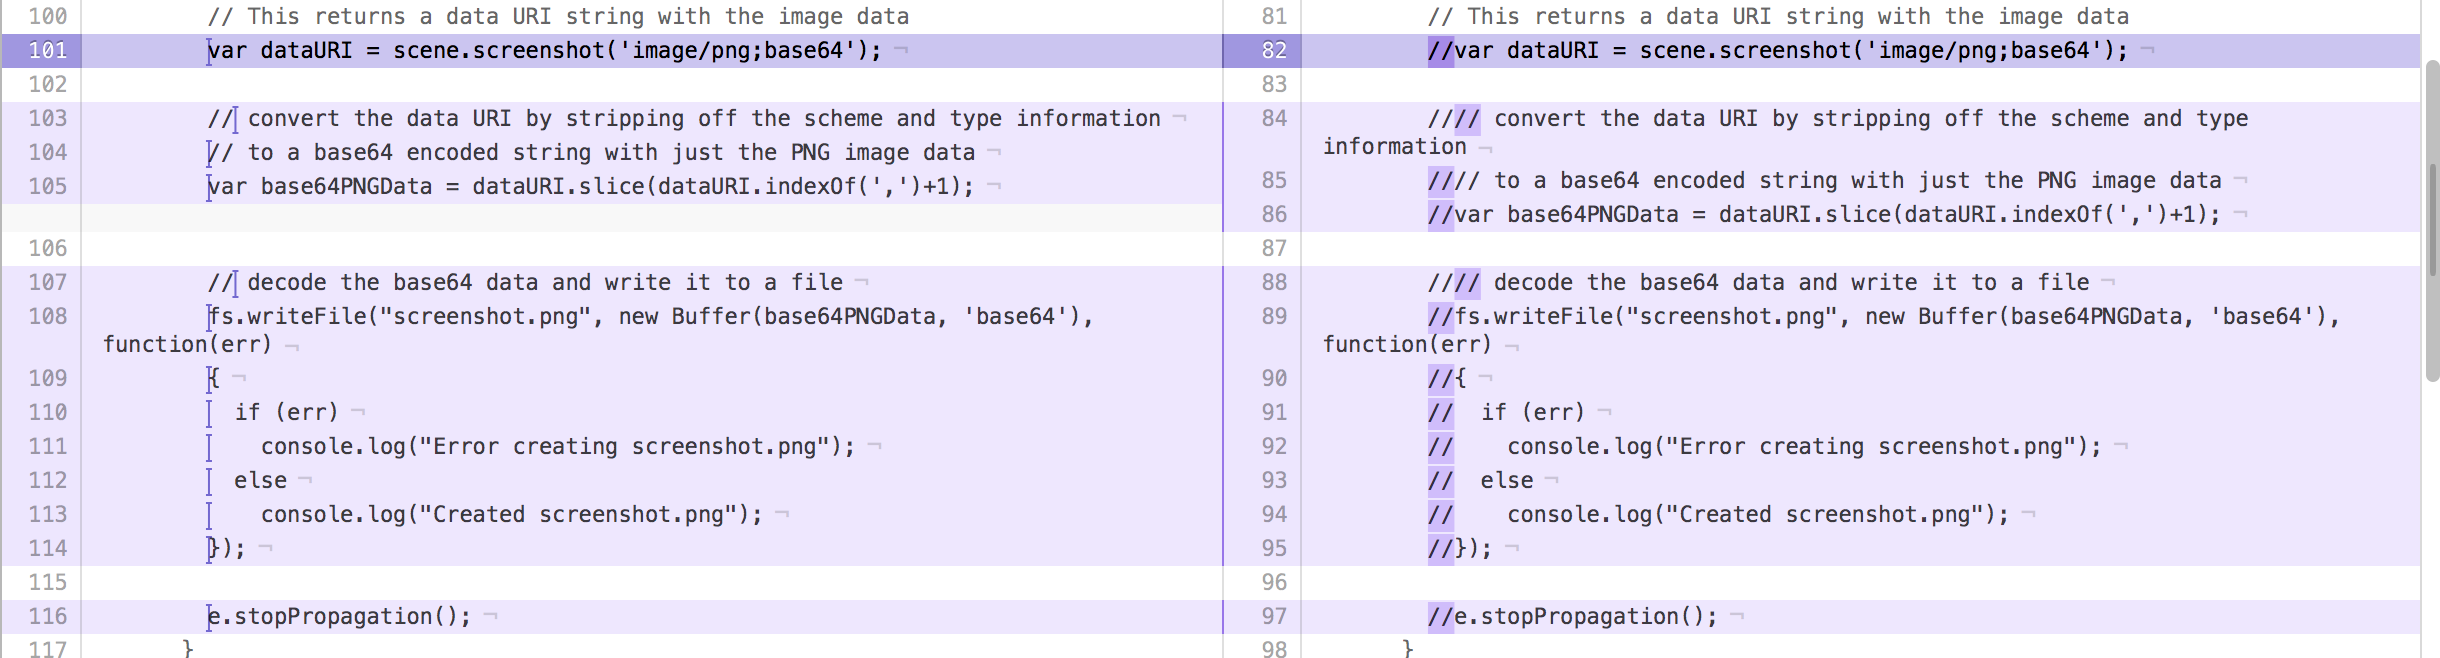Click left pane '});' line 114
This screenshot has width=2440, height=658.
pyautogui.click(x=226, y=548)
